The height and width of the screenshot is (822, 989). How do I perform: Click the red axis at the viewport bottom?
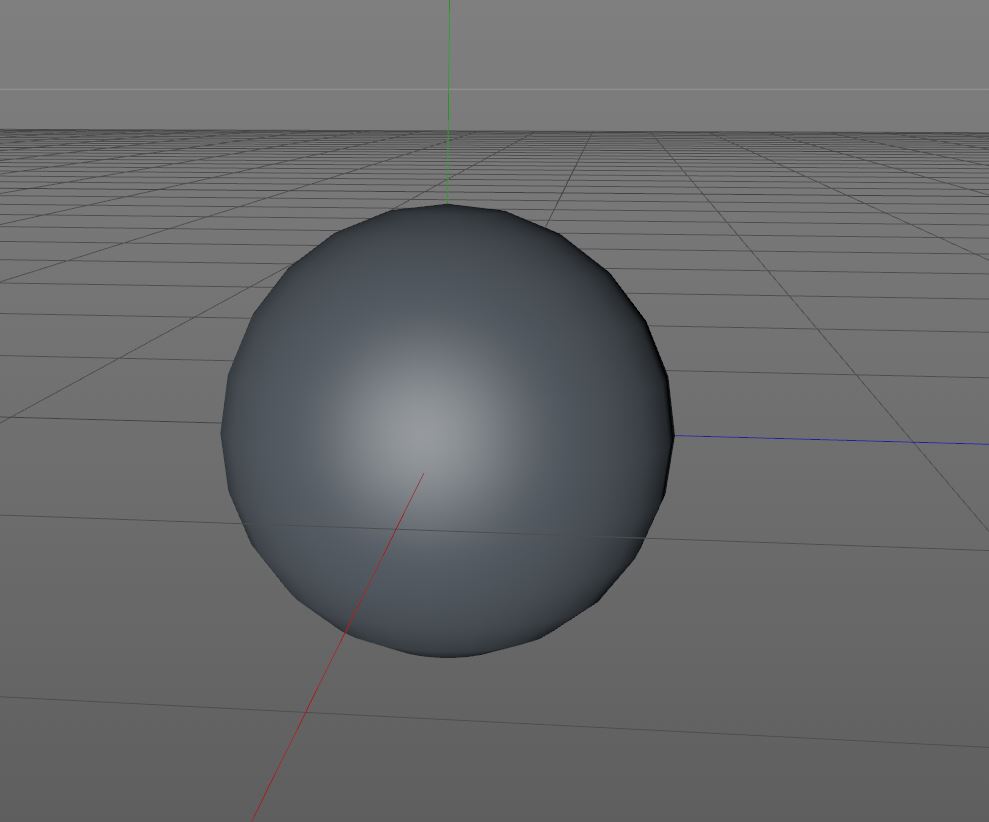click(257, 812)
